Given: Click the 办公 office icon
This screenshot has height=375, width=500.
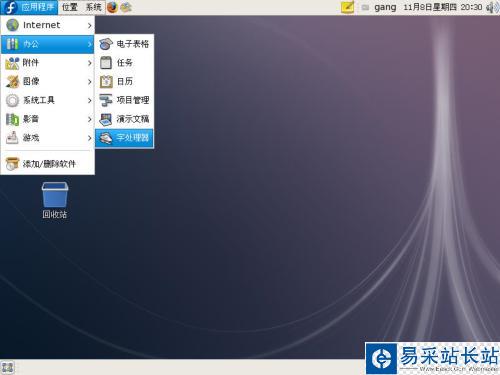Looking at the screenshot, I should tap(12, 44).
